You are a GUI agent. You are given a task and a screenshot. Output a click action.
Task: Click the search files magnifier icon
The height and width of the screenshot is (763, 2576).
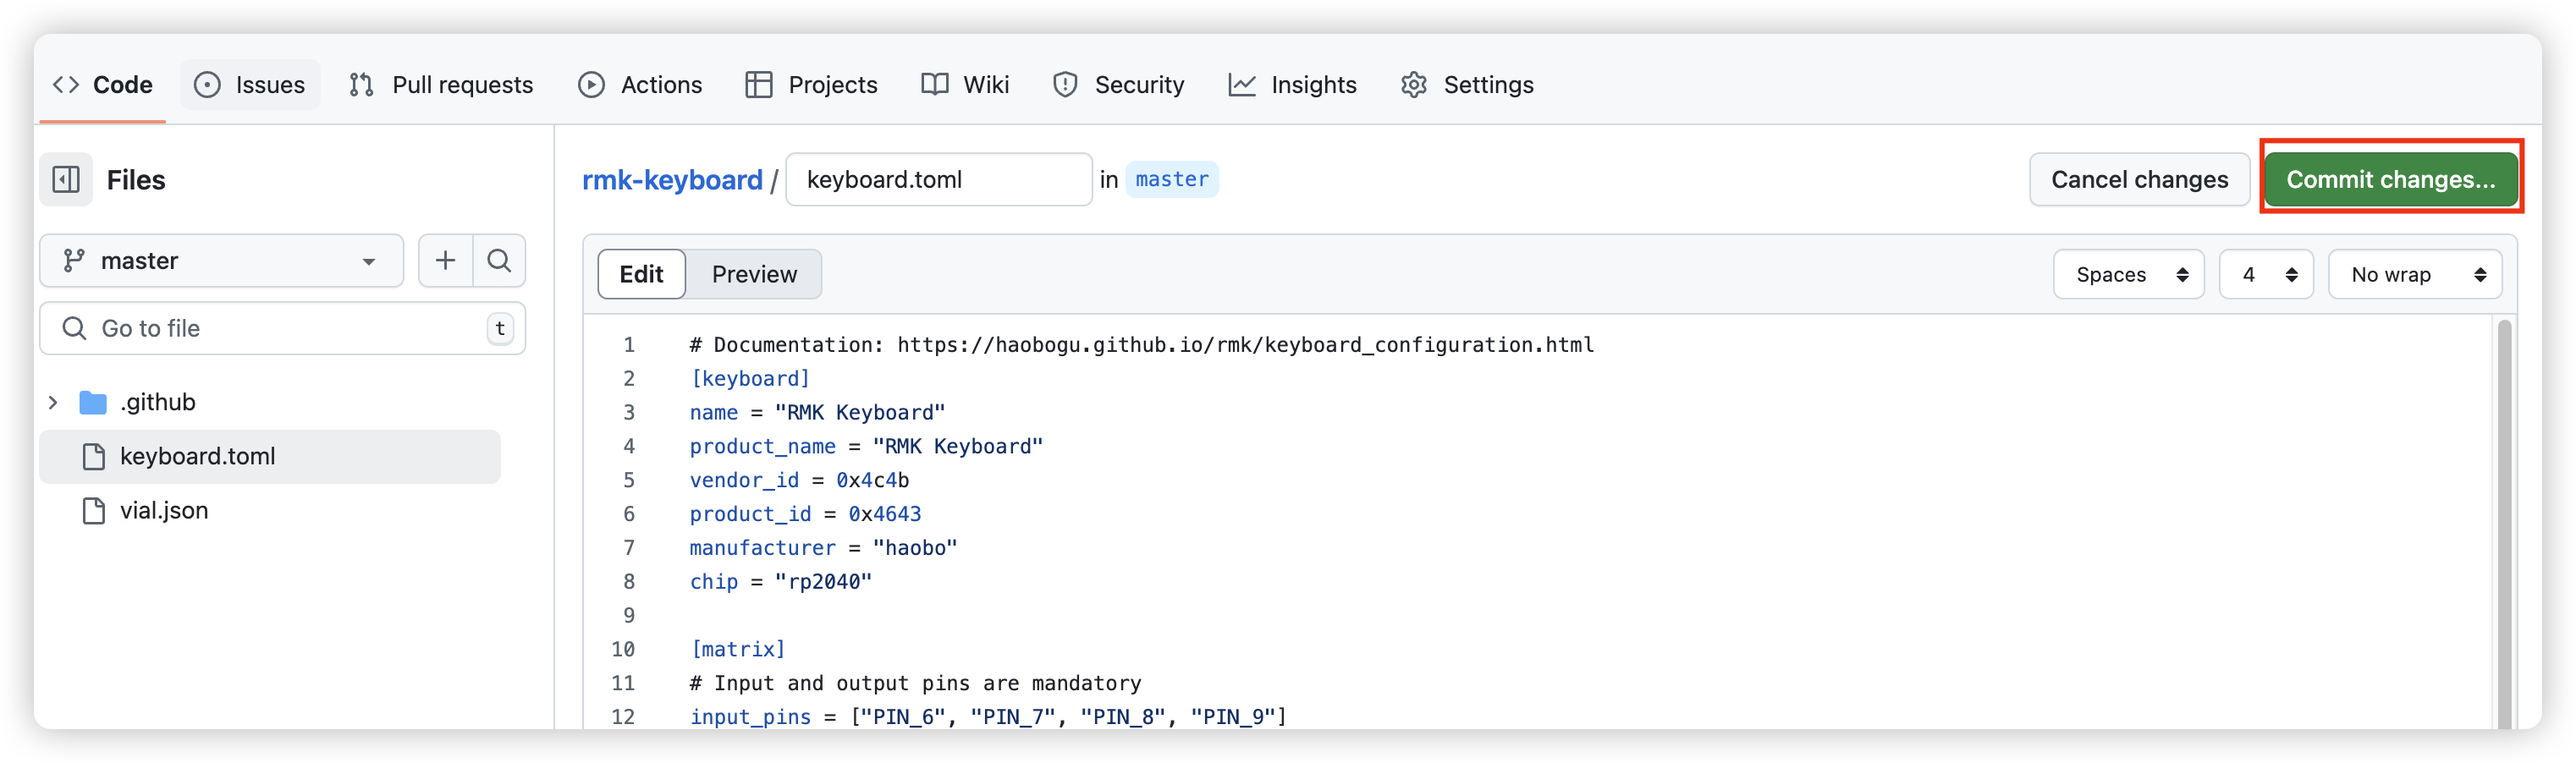tap(499, 261)
